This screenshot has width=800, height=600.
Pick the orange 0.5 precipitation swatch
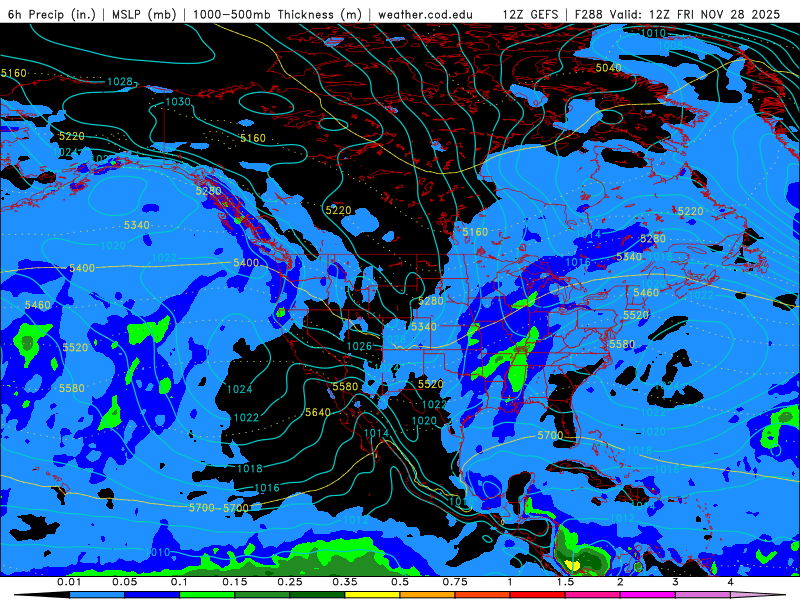click(x=428, y=595)
